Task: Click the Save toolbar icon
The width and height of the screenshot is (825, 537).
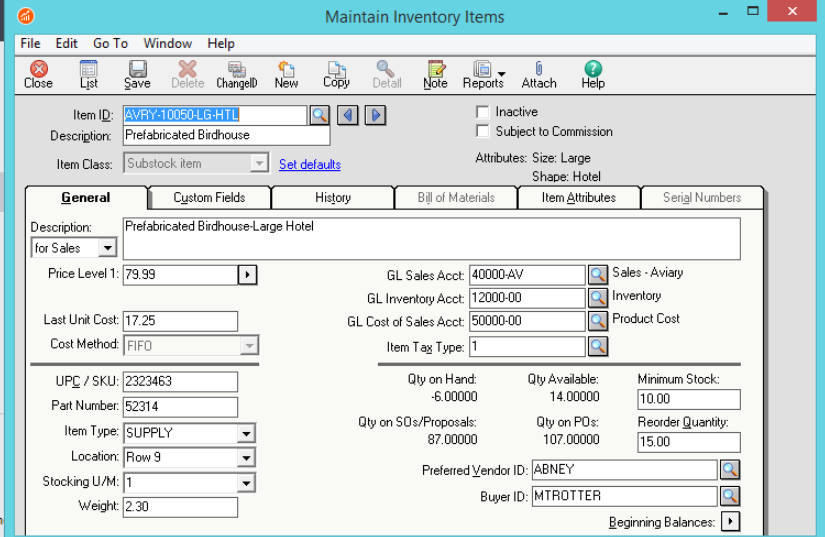Action: click(x=137, y=74)
